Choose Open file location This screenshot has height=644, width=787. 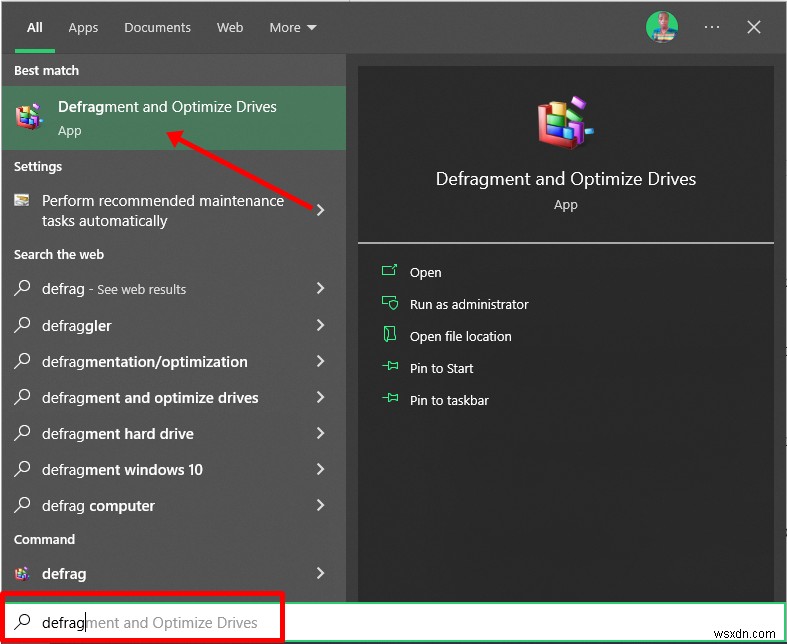460,336
